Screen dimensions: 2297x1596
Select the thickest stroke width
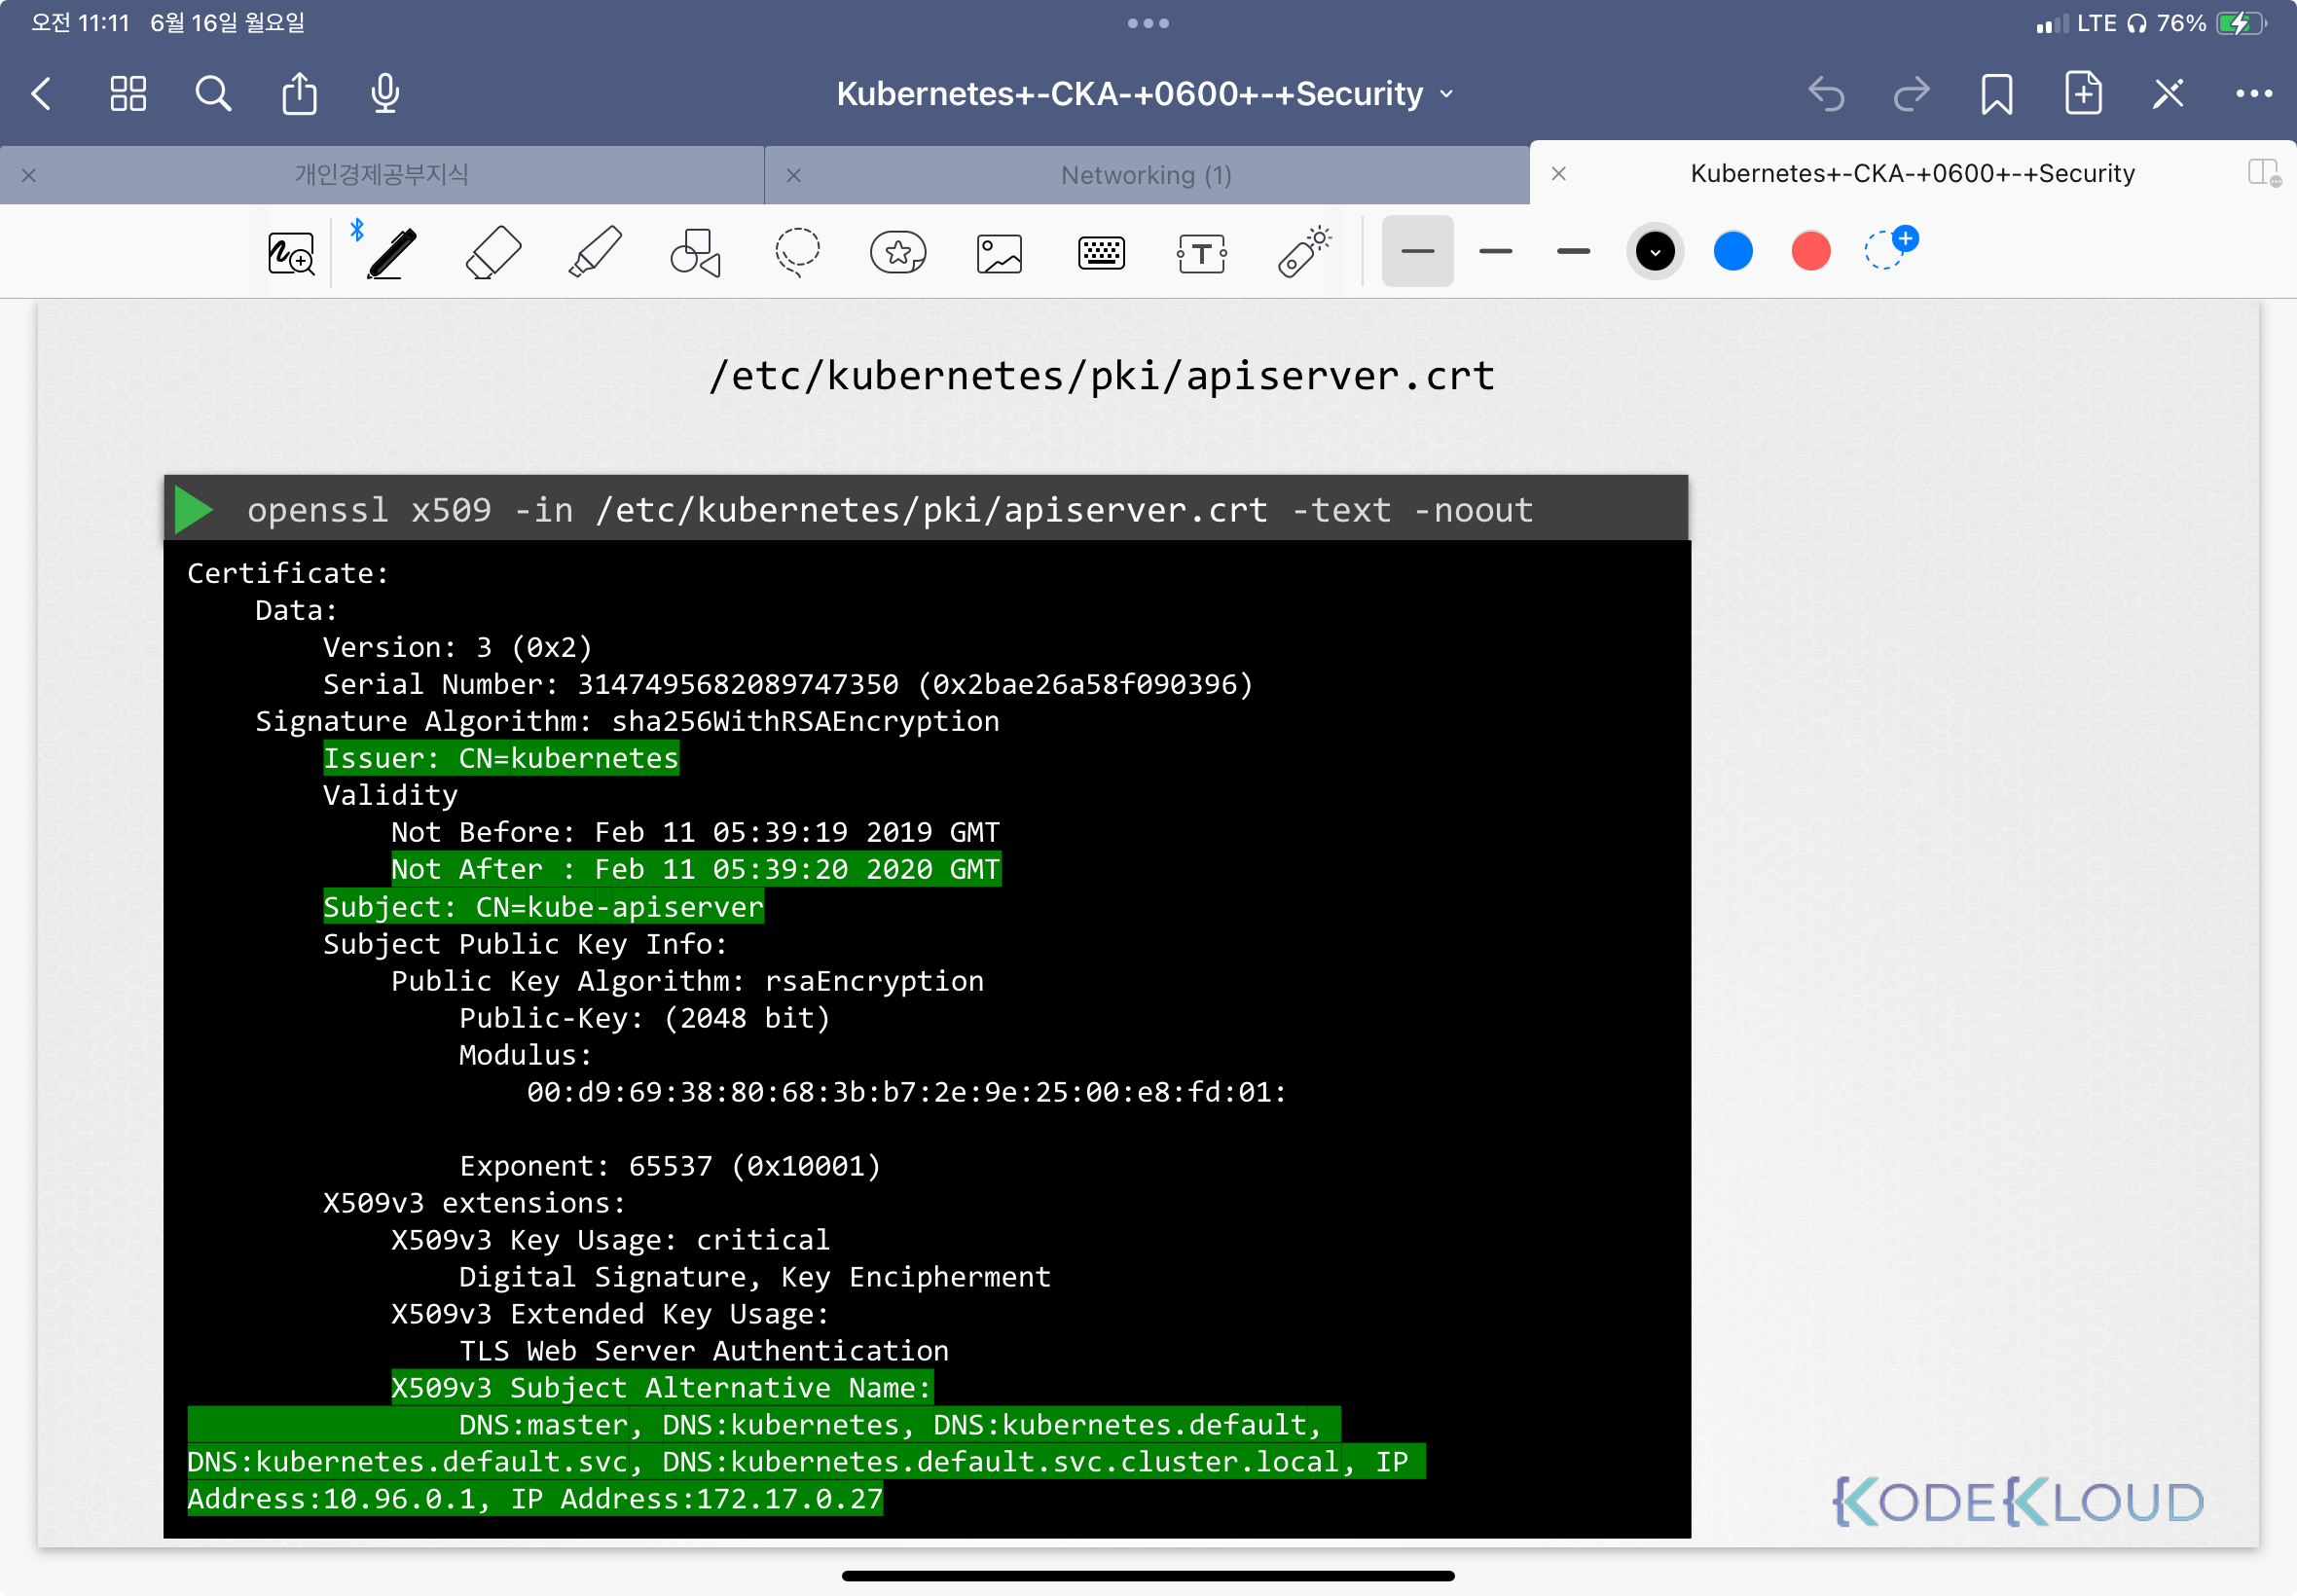coord(1573,252)
